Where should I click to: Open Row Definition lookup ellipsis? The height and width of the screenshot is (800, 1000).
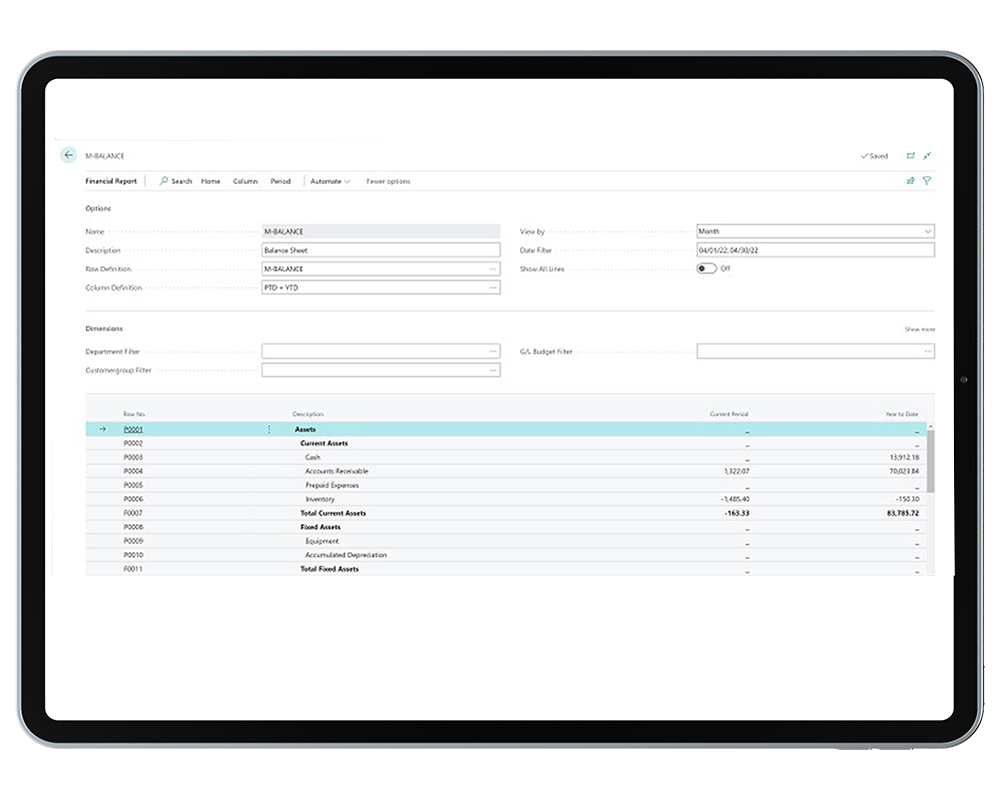pos(493,269)
